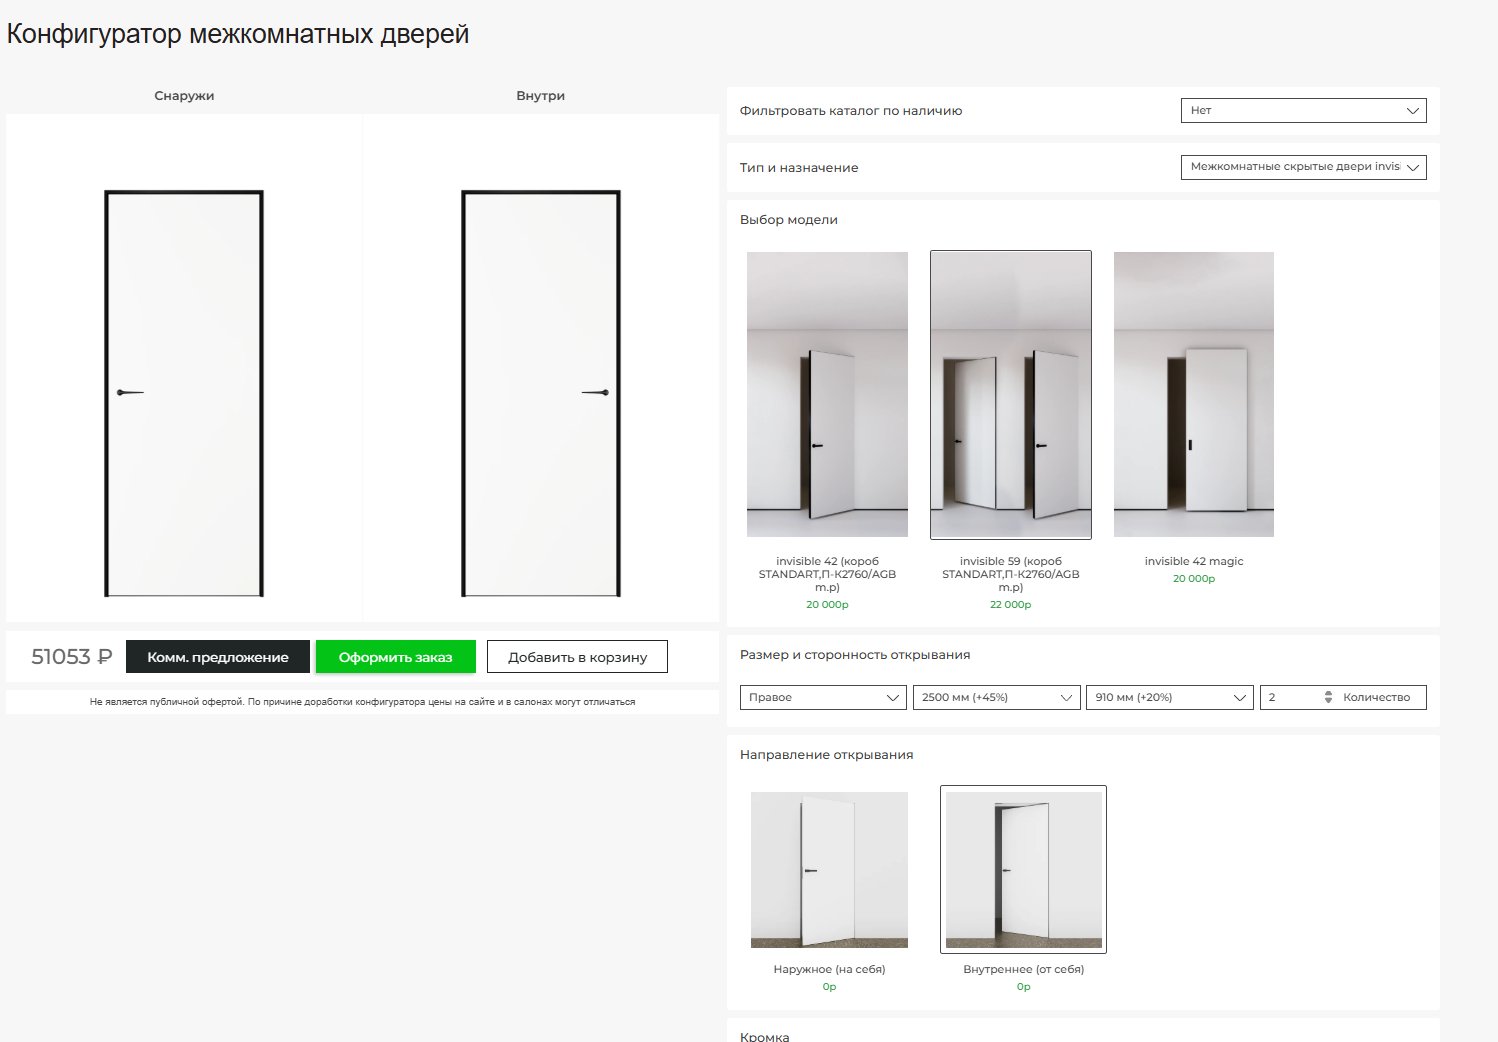Viewport: 1498px width, 1042px height.
Task: Open the availability filter dropdown (Нет)
Action: (1303, 111)
